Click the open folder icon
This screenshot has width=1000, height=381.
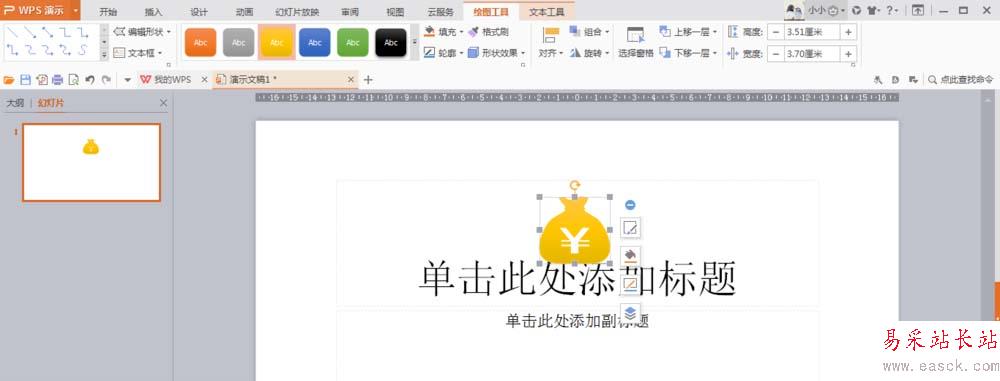9,80
